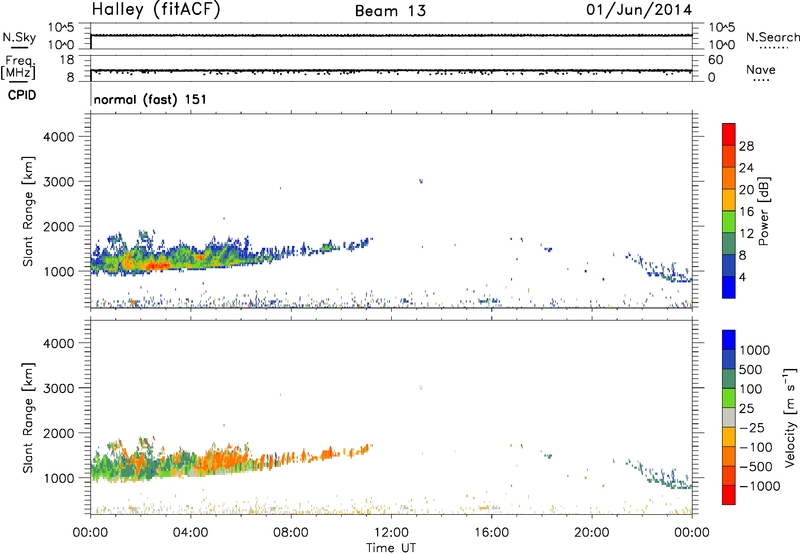This screenshot has width=800, height=554.
Task: Click the "−1000" velocity colorbar label
Action: tap(760, 486)
